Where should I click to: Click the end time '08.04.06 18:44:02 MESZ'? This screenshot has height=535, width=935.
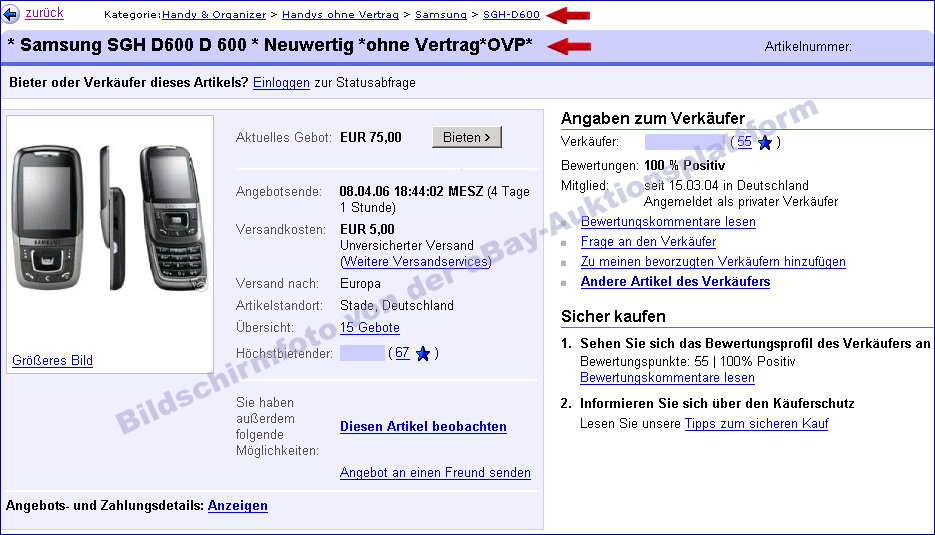[411, 191]
